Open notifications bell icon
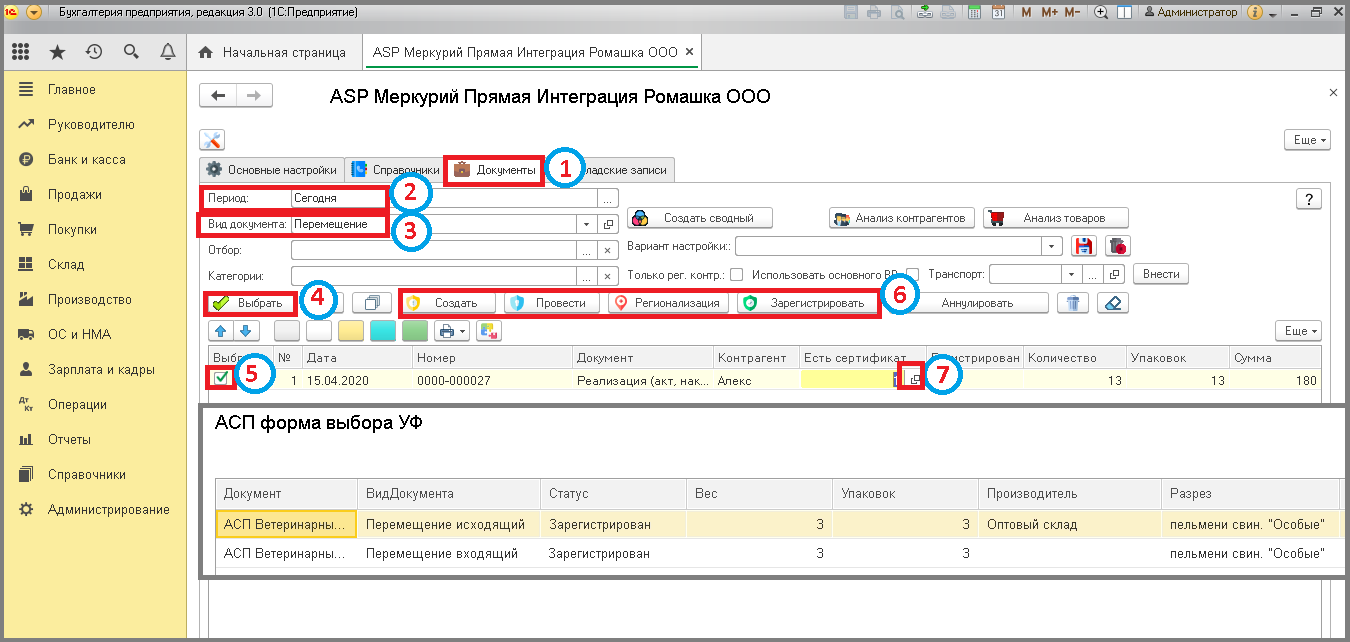The height and width of the screenshot is (642, 1350). click(x=168, y=52)
